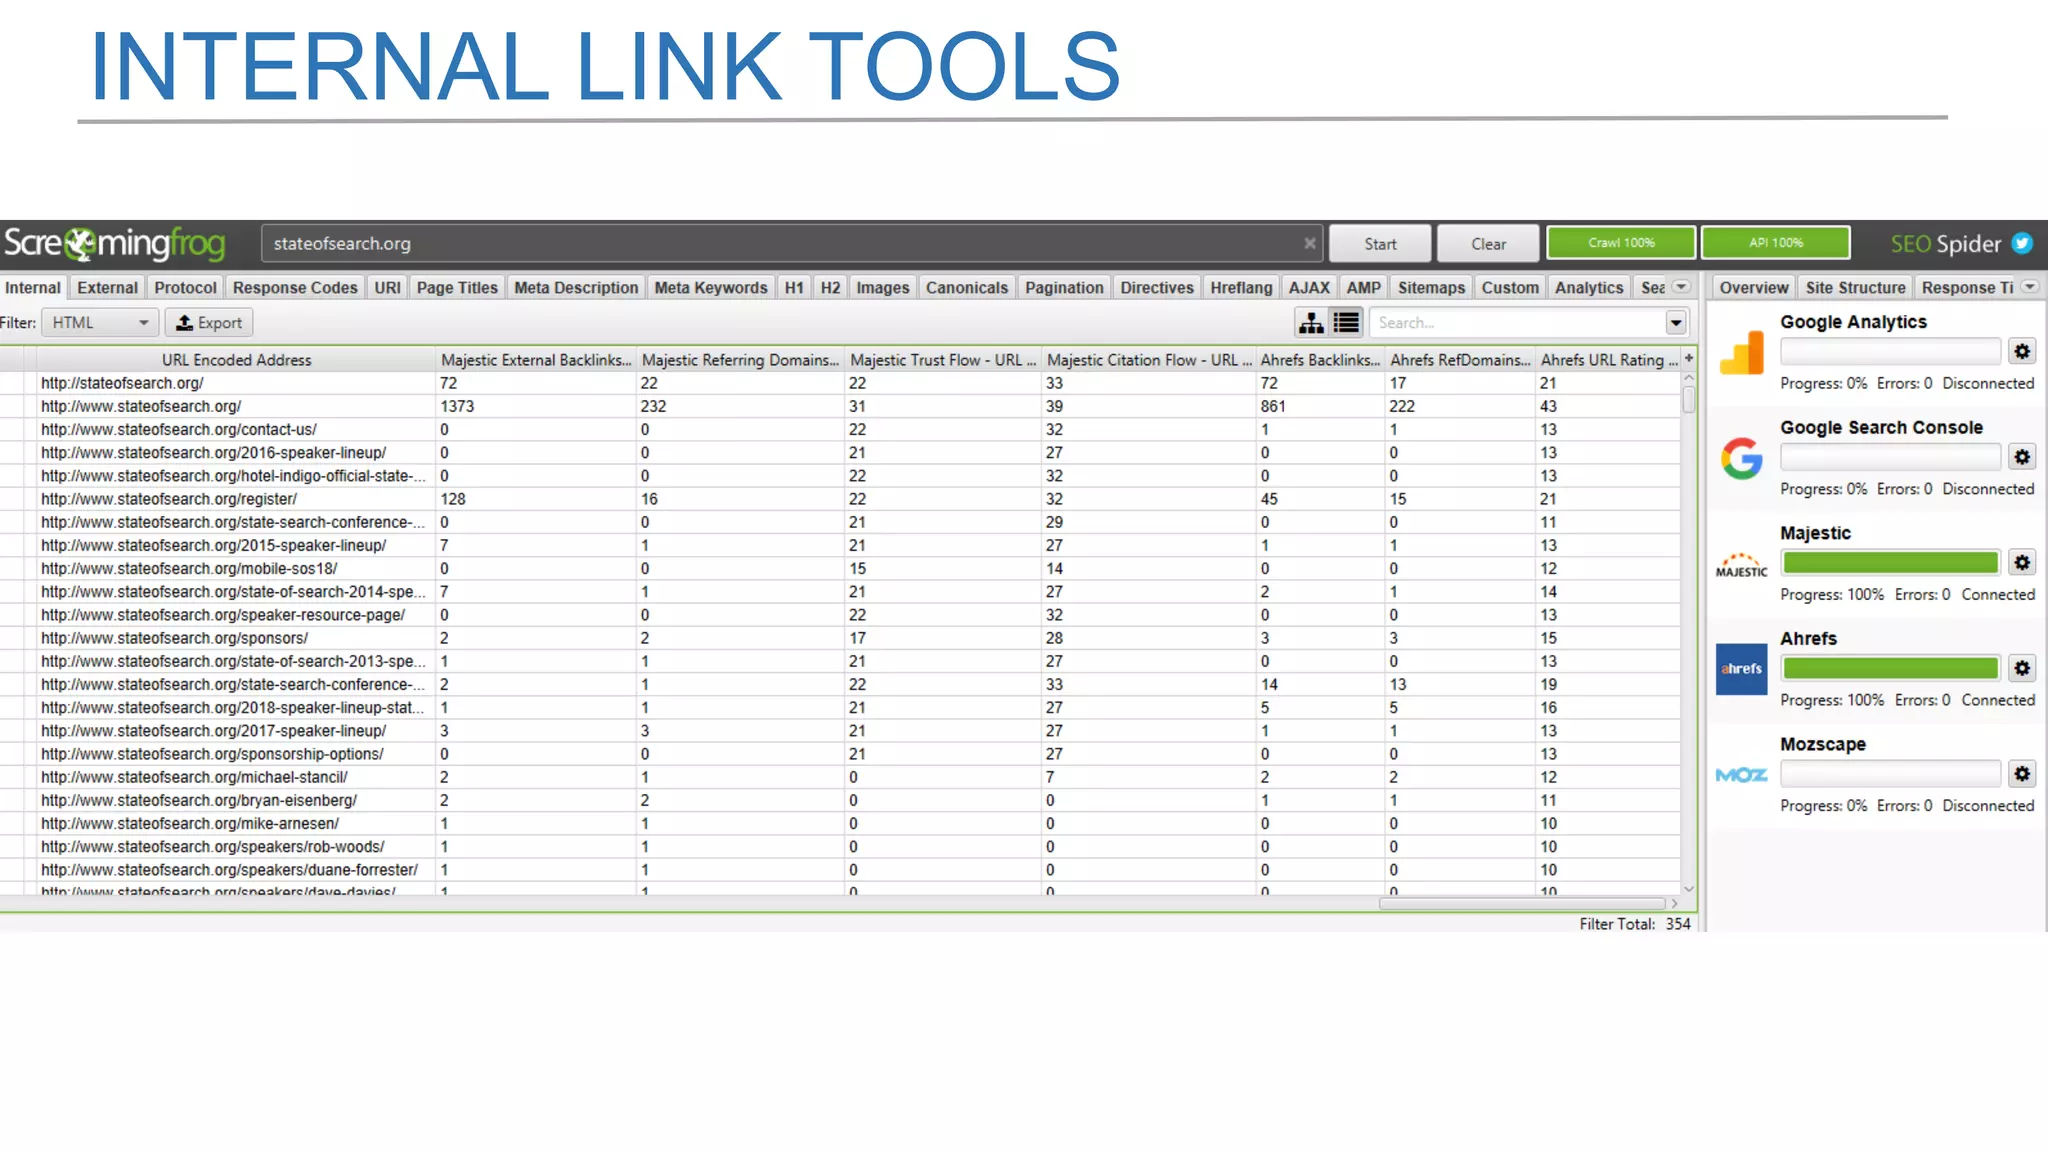Sort by Majestic External Backlinks column
Screen dimensions: 2048x1152
536,360
